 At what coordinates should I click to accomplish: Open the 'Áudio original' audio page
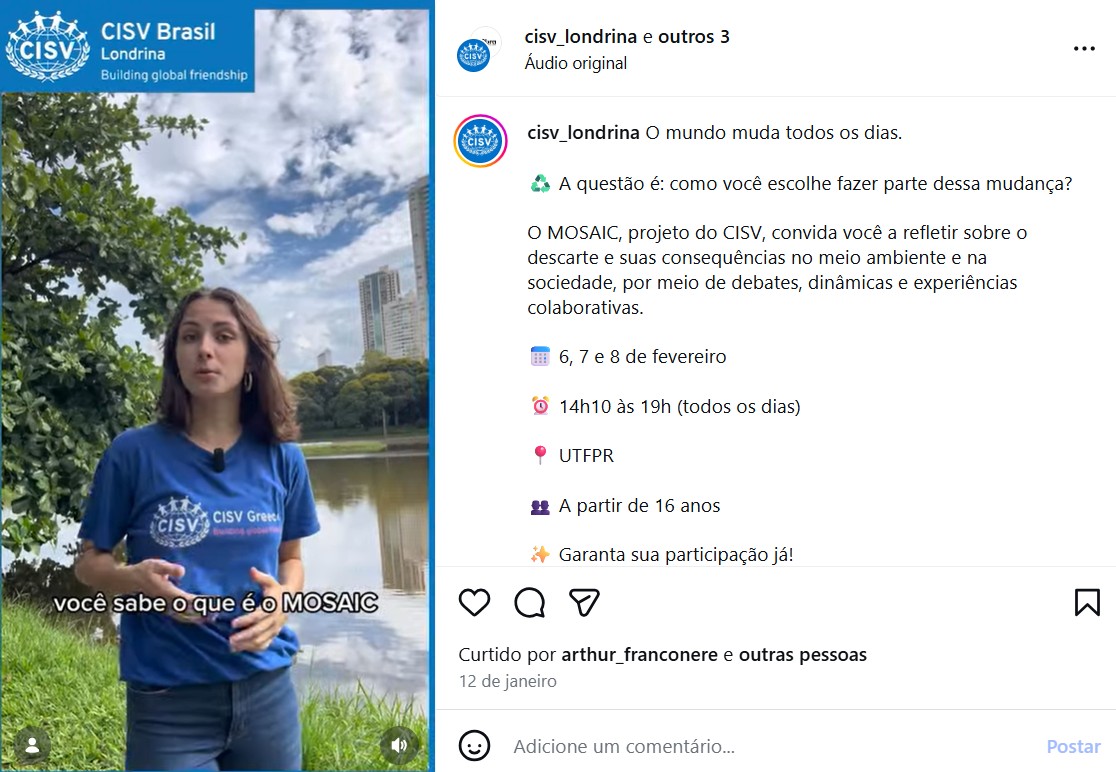coord(576,63)
